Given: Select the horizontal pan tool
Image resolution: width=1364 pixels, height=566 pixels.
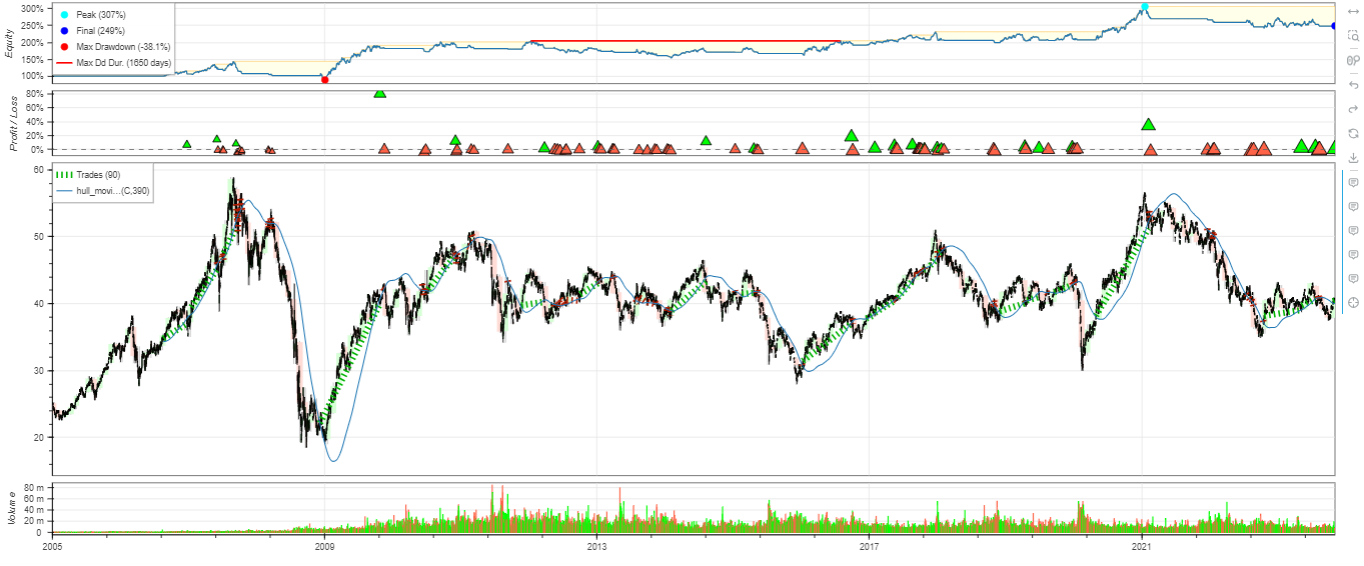Looking at the screenshot, I should tap(1354, 11).
